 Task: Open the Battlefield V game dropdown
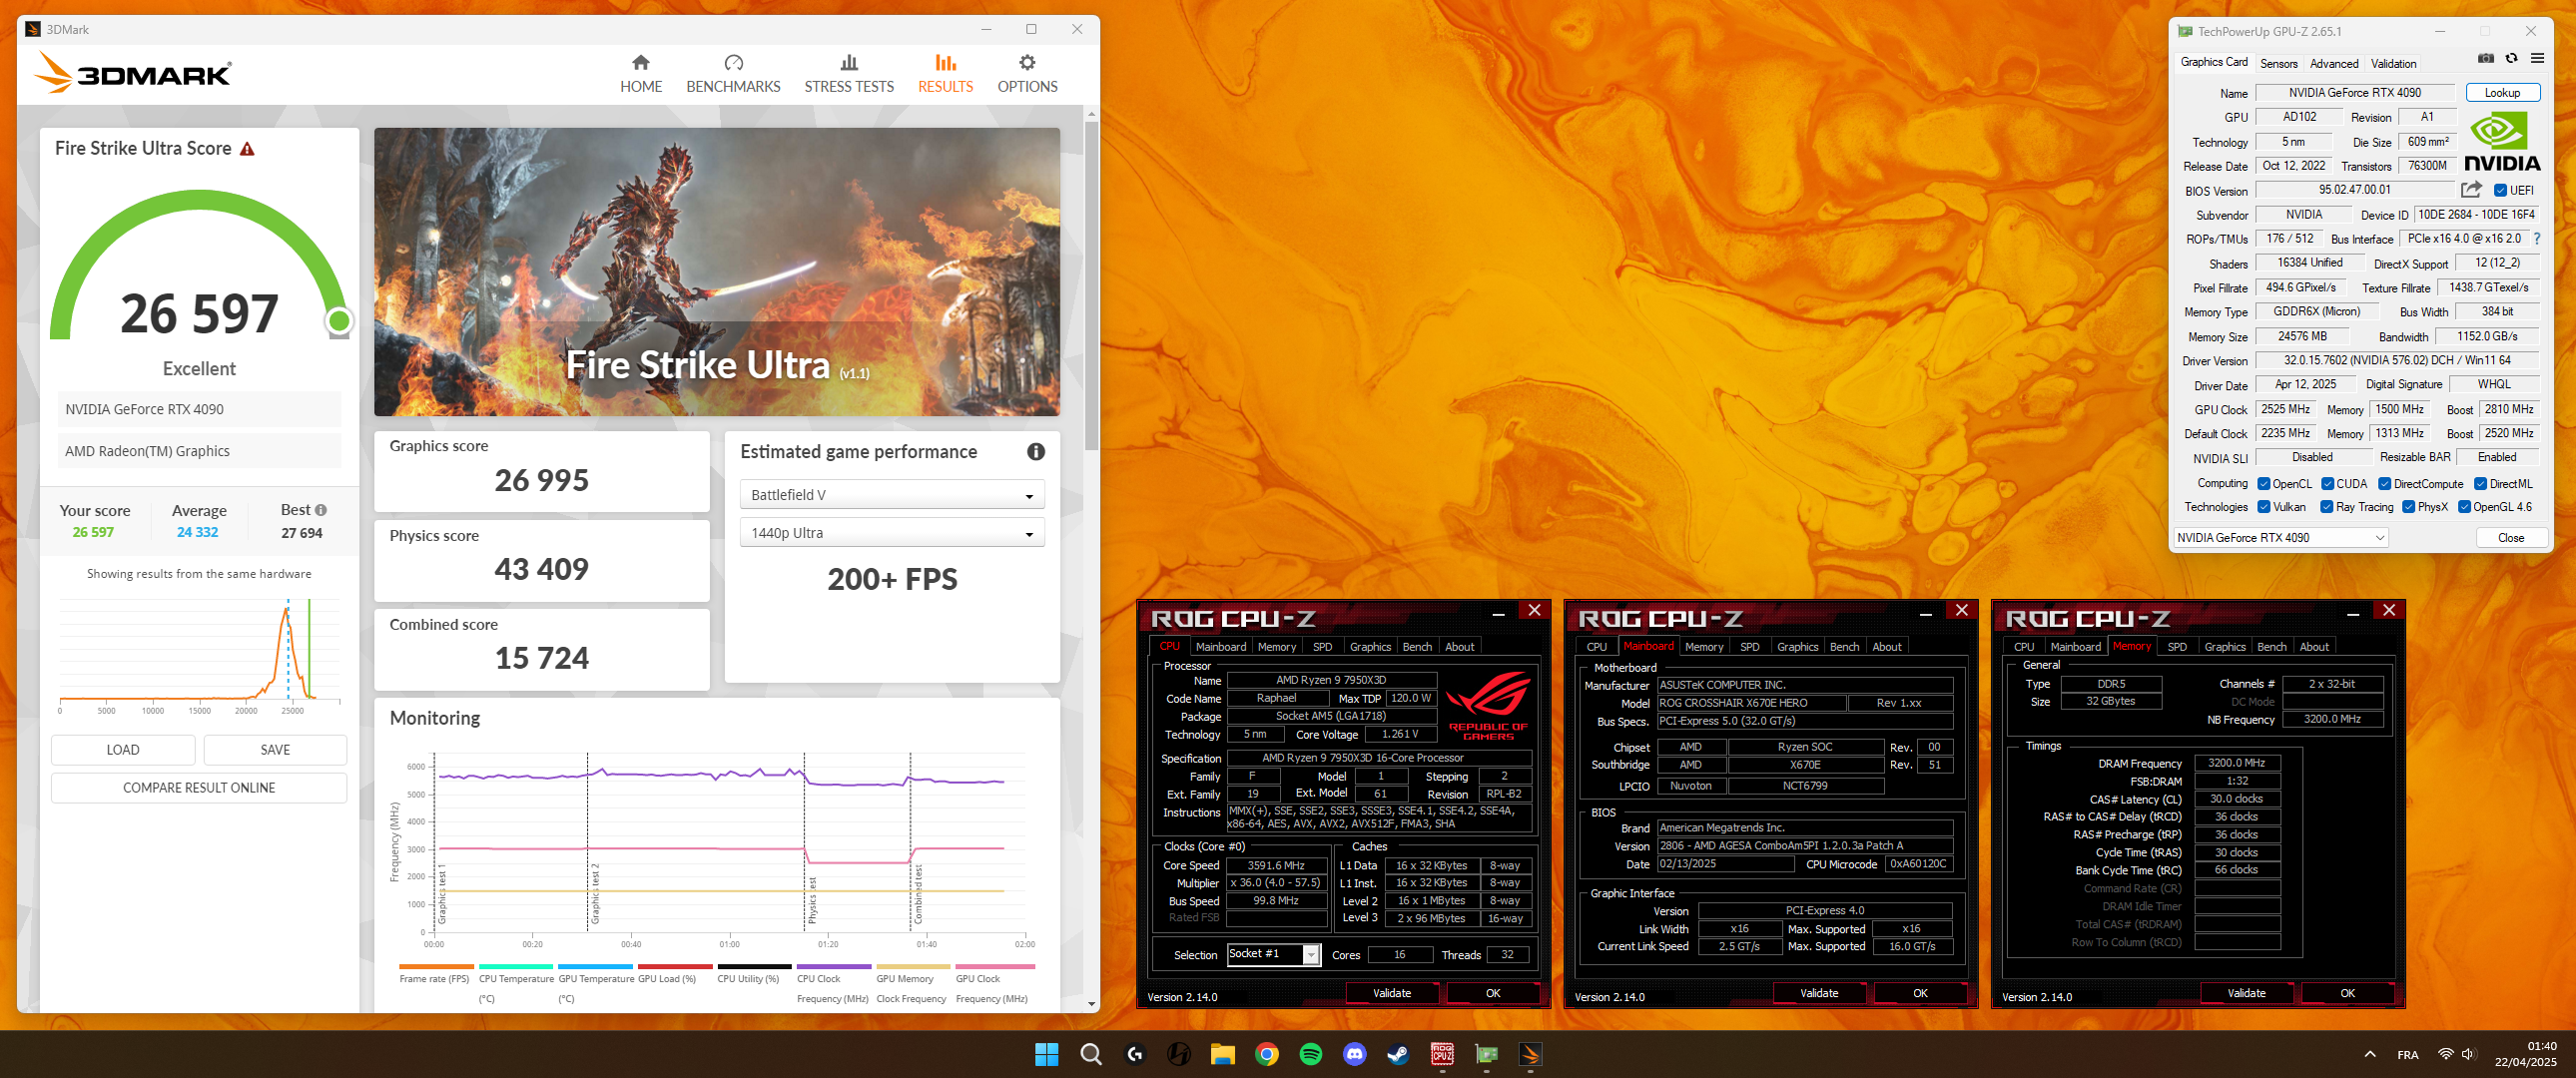[892, 495]
